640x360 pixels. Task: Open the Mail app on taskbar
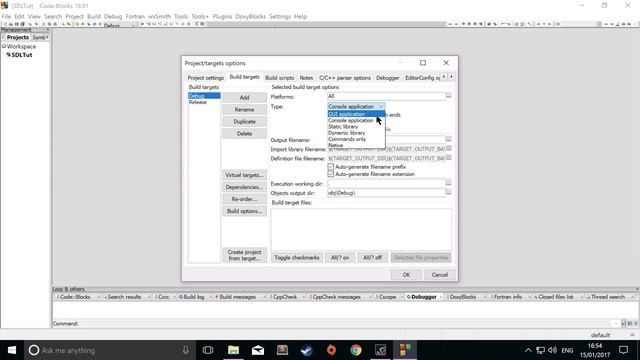pyautogui.click(x=258, y=350)
